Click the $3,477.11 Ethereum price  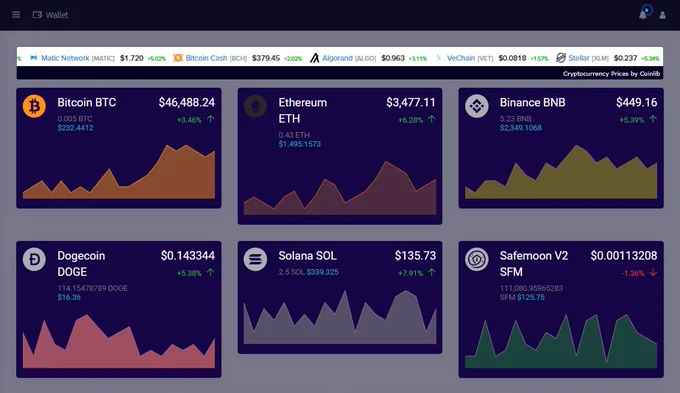click(411, 102)
